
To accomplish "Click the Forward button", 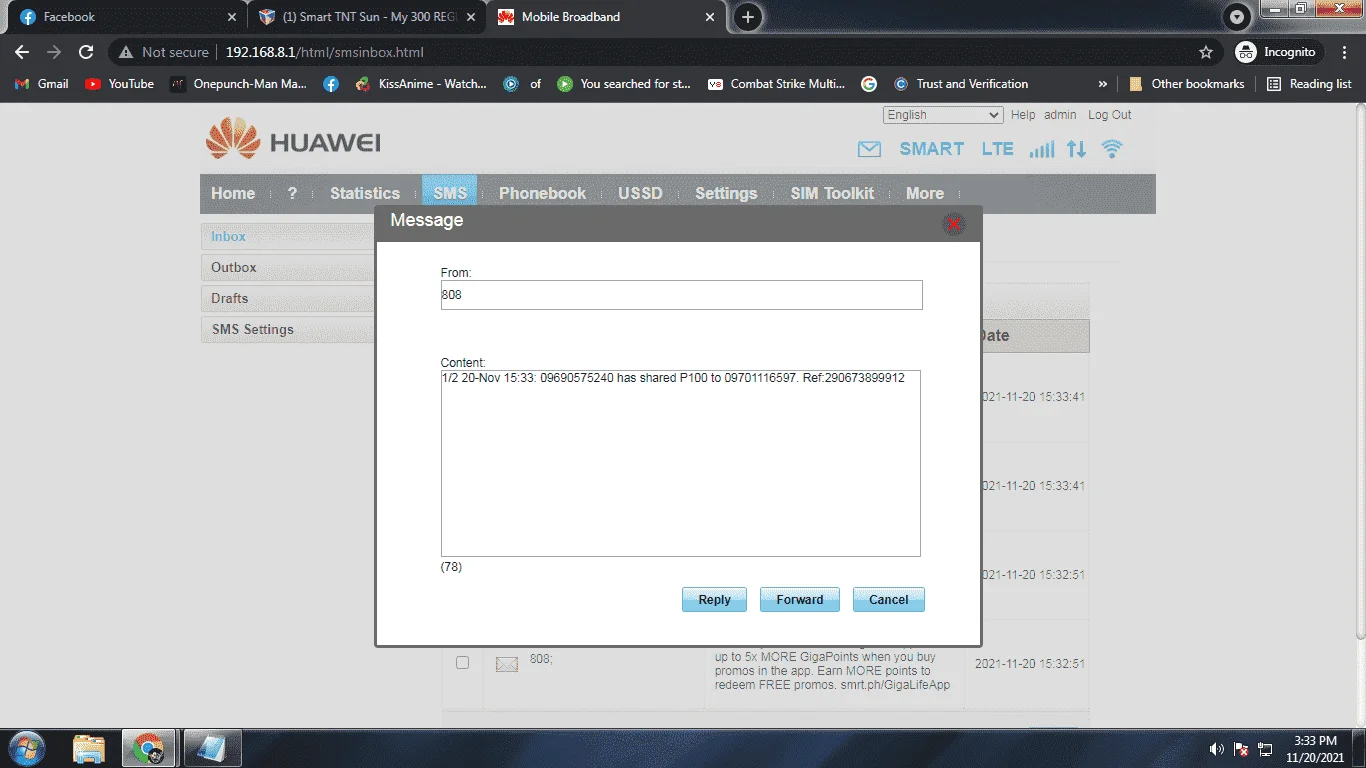I will click(800, 599).
